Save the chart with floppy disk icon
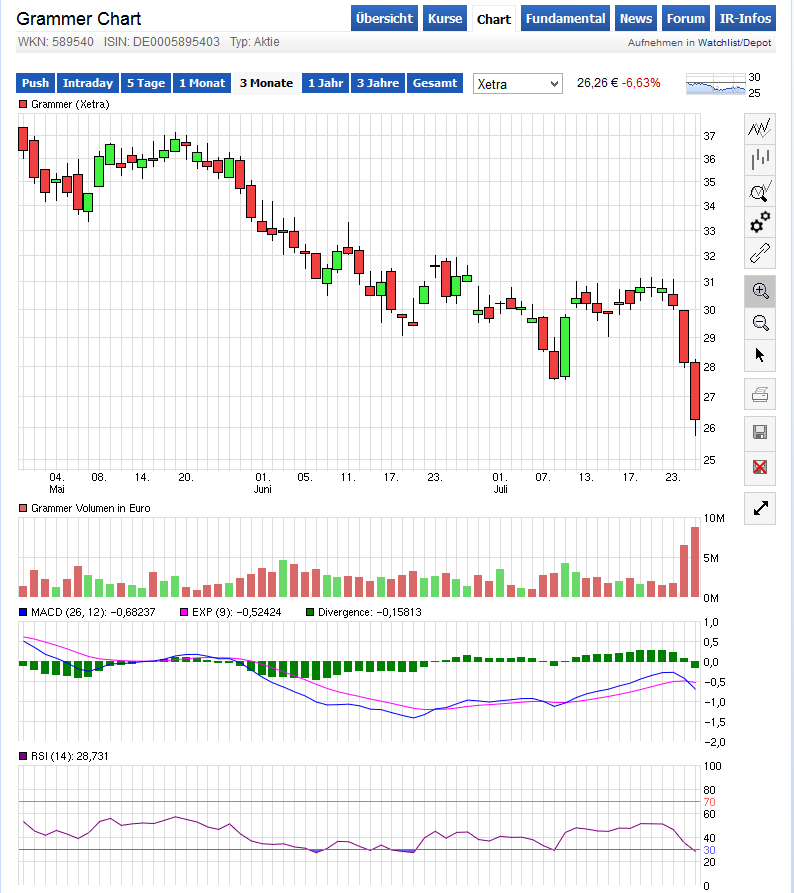The width and height of the screenshot is (794, 893). (x=760, y=432)
